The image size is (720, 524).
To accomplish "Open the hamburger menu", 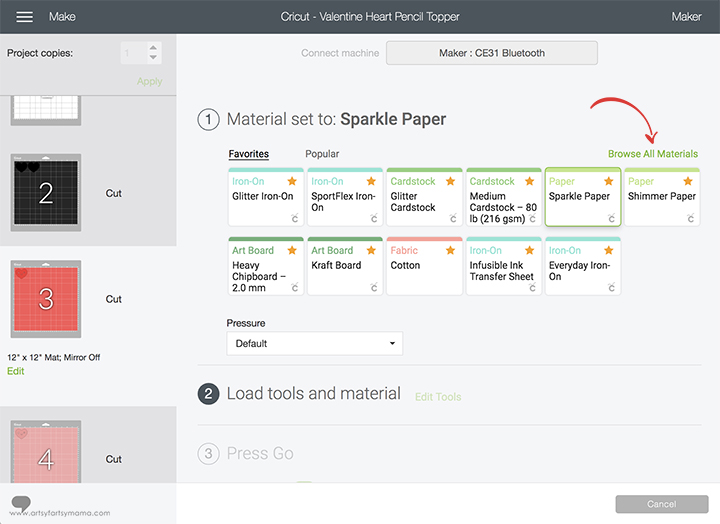I will click(x=24, y=17).
